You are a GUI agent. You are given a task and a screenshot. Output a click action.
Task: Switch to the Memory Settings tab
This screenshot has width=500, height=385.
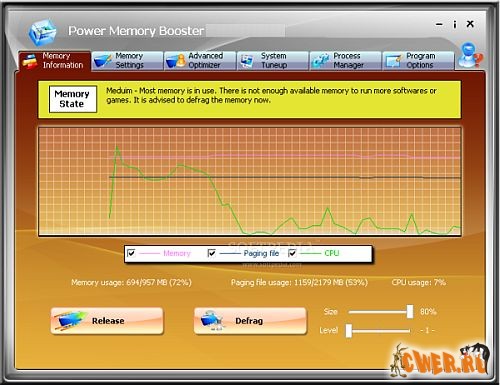128,61
